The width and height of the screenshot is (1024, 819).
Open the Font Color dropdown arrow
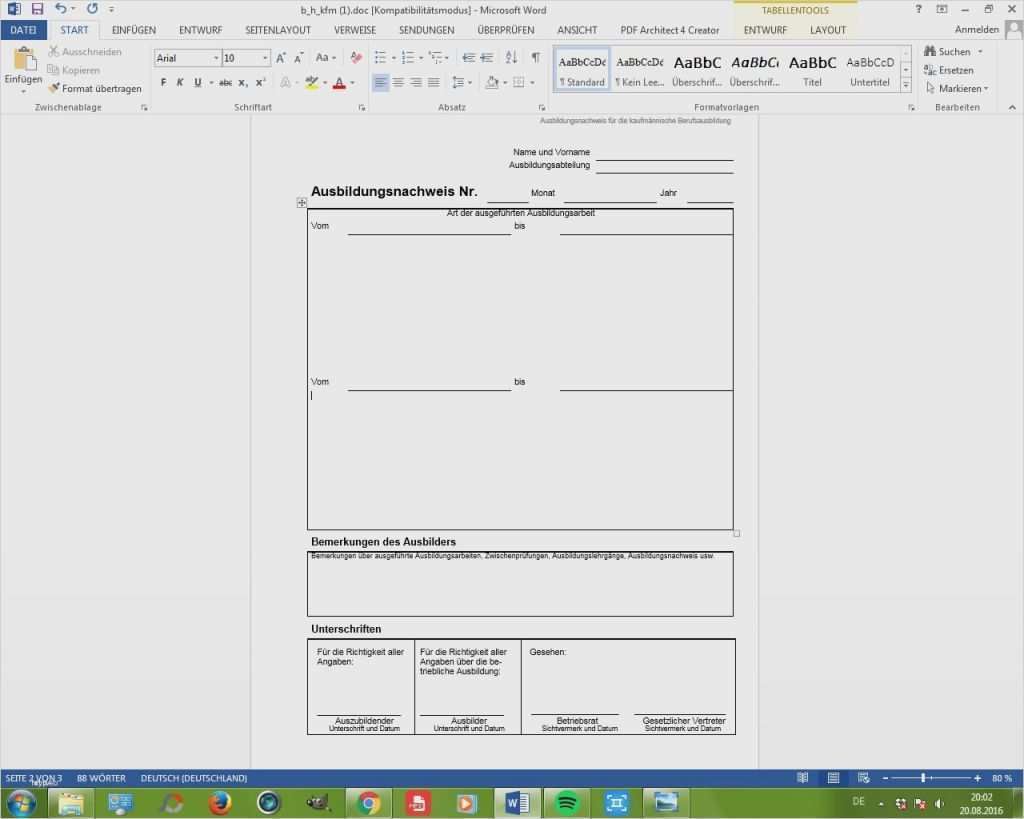[351, 81]
